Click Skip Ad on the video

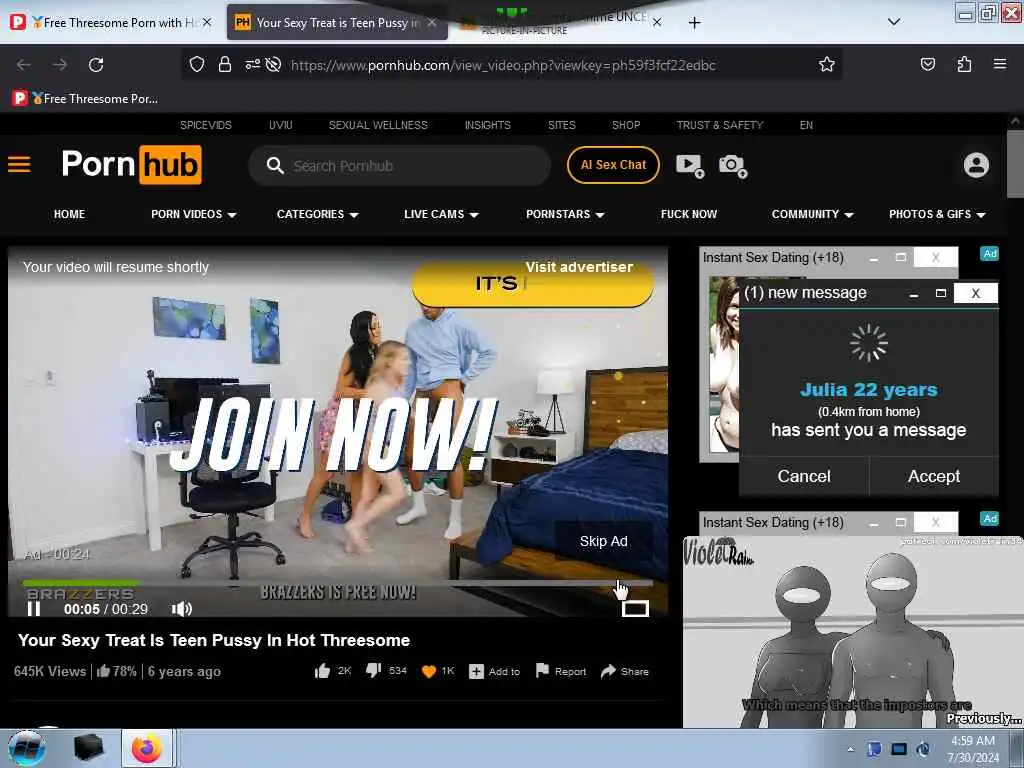click(x=603, y=541)
